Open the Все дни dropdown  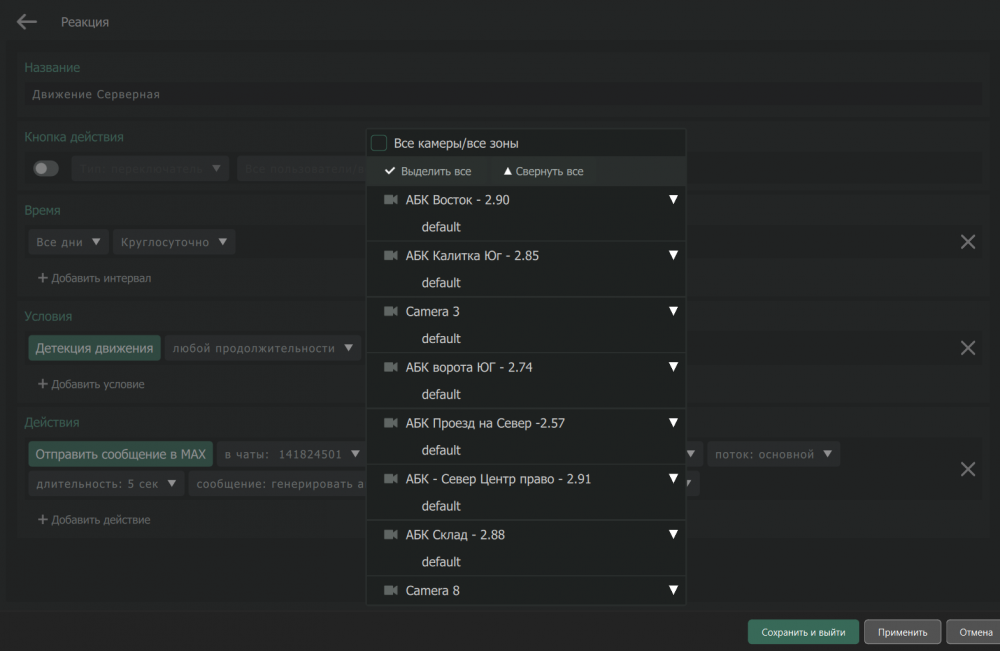click(x=68, y=242)
